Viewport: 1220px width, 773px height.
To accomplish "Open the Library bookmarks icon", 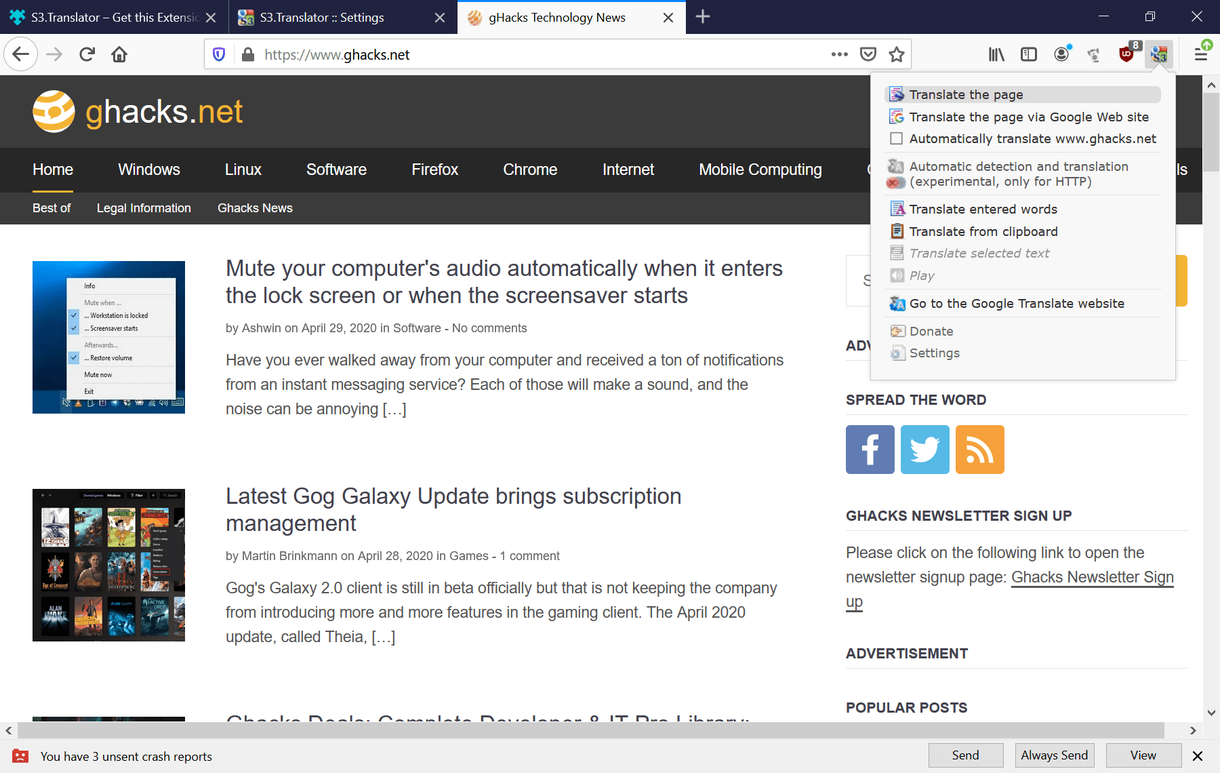I will pyautogui.click(x=996, y=55).
